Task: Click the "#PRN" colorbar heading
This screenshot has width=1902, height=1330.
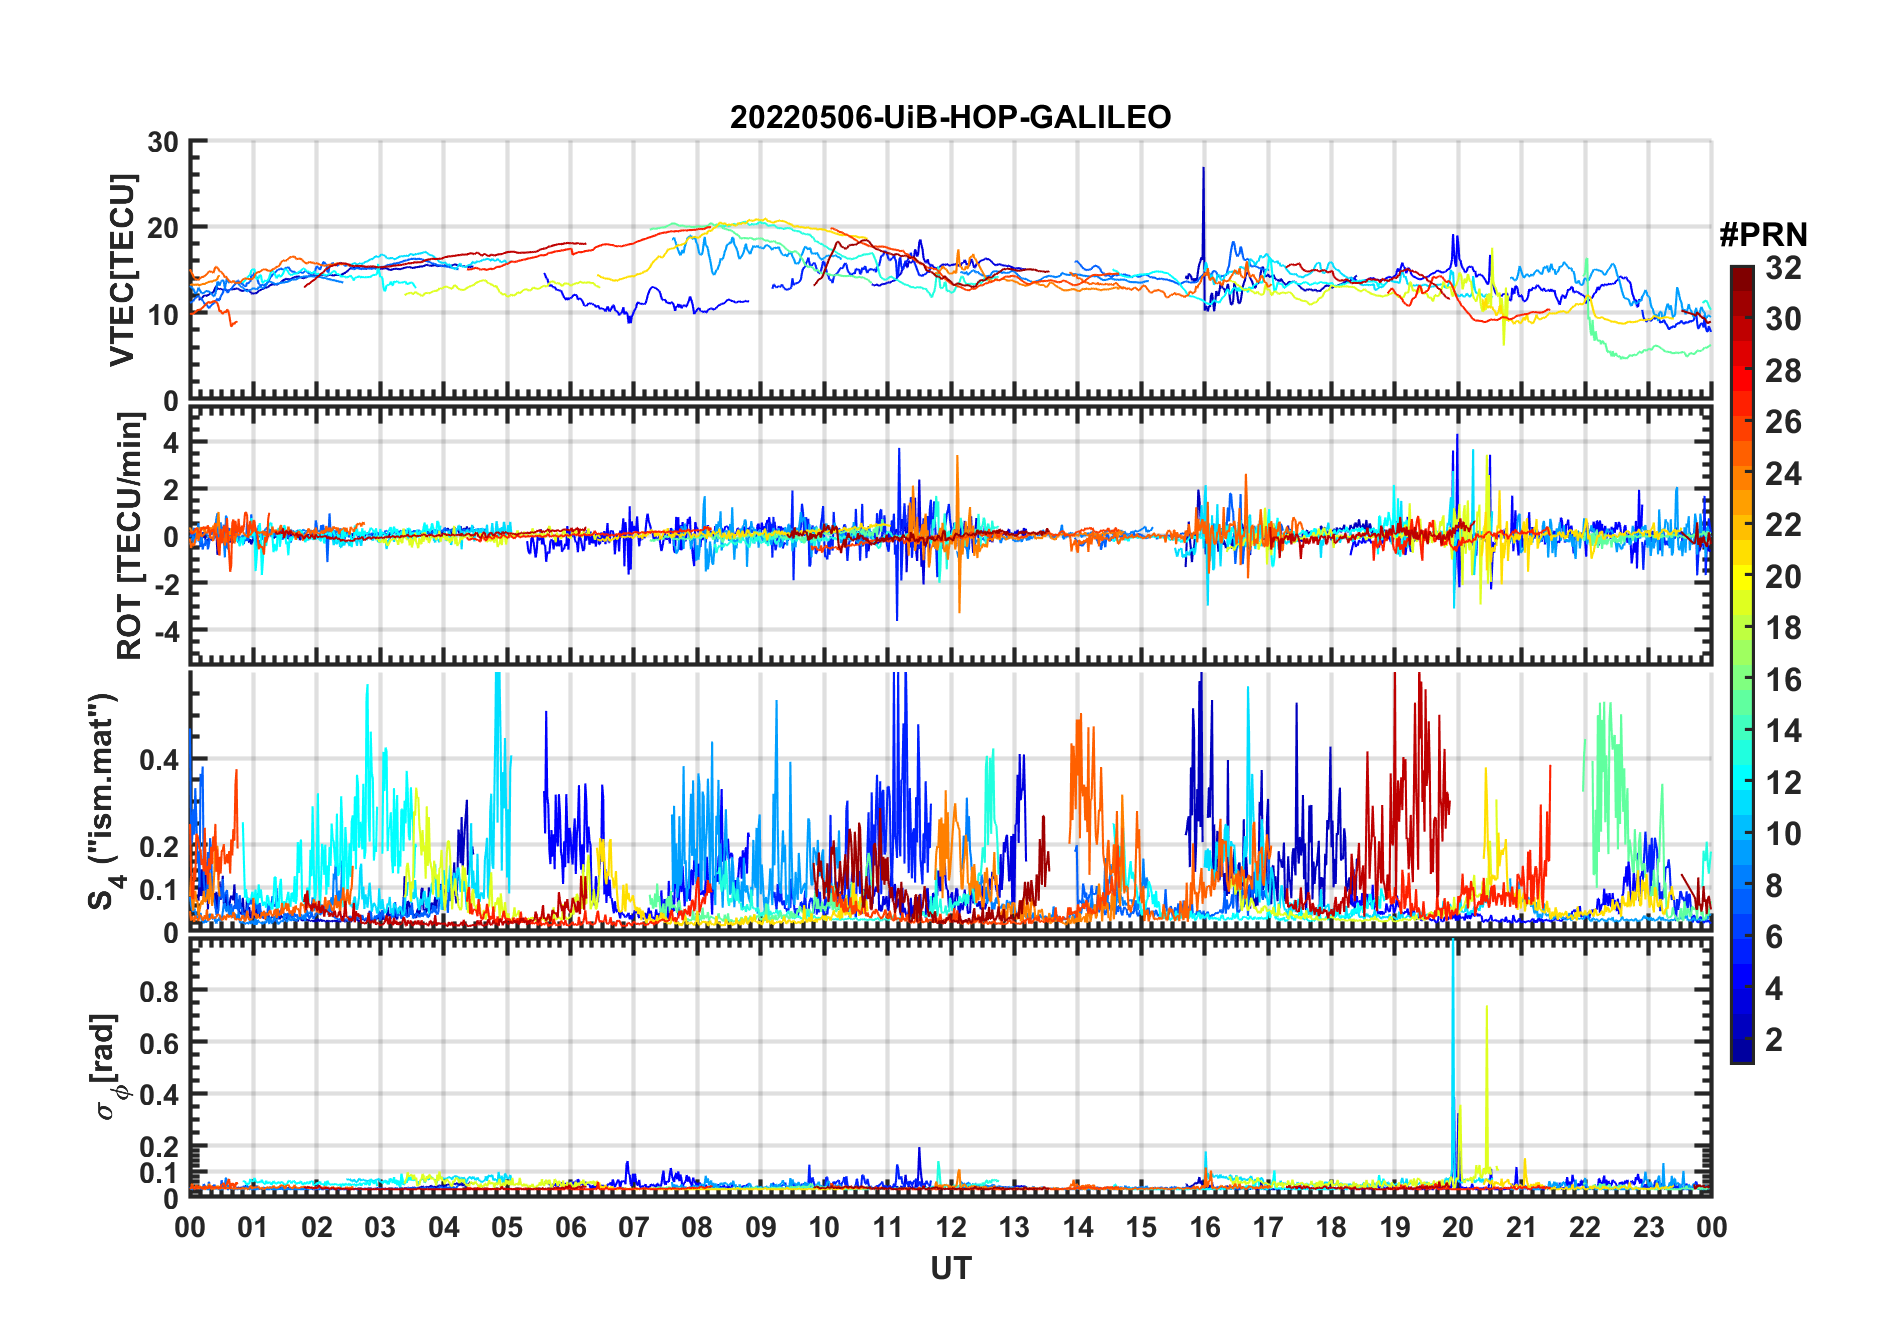Action: pos(1763,235)
